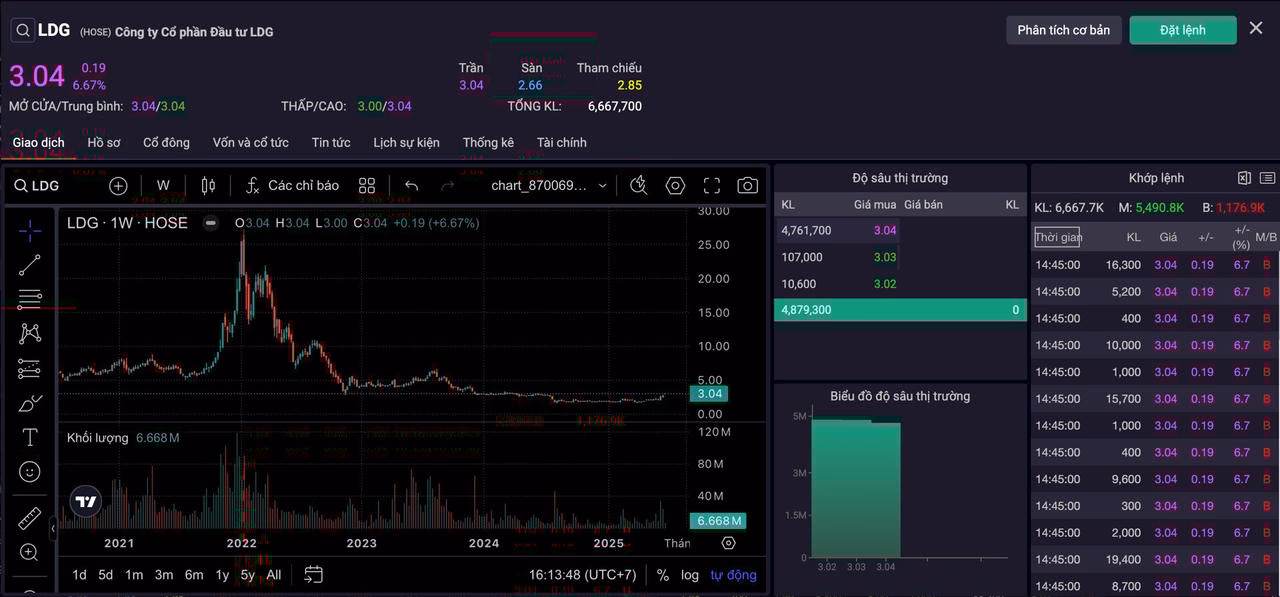Select the Fibonacci retracement tool
This screenshot has width=1280, height=597.
[30, 299]
